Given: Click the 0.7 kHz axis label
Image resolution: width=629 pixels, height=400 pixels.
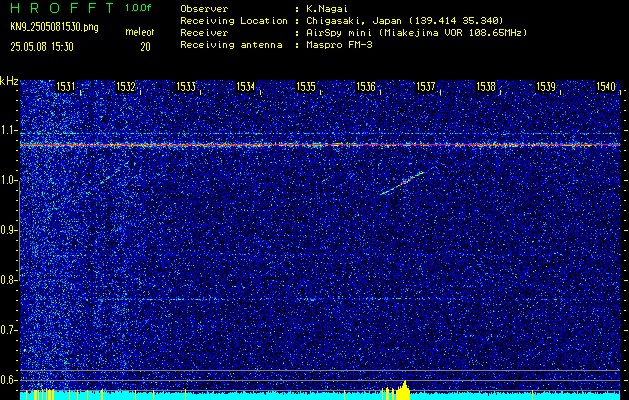Looking at the screenshot, I should tap(8, 330).
